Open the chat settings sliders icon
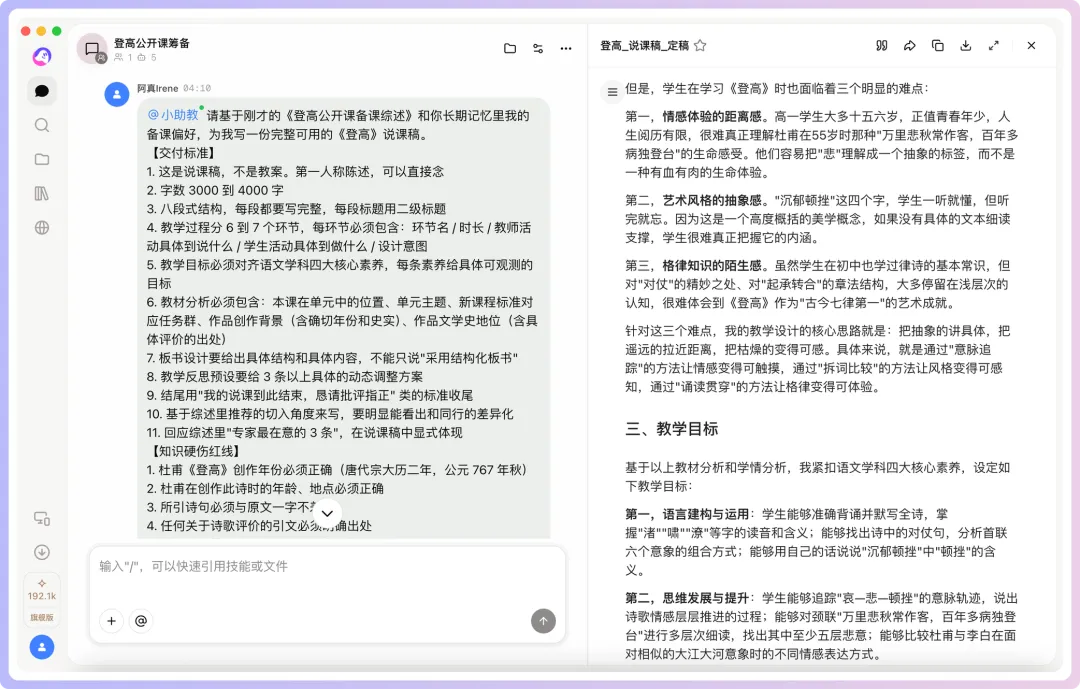This screenshot has height=689, width=1080. 538,48
